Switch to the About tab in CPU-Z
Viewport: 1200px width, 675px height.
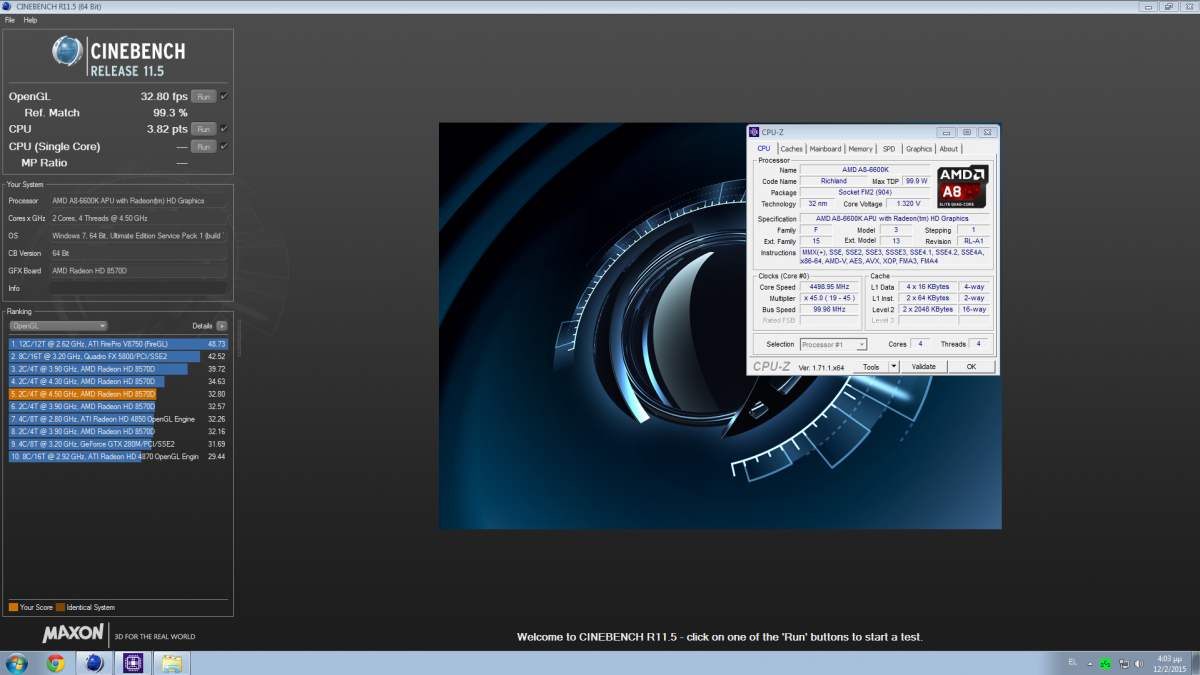pyautogui.click(x=949, y=149)
